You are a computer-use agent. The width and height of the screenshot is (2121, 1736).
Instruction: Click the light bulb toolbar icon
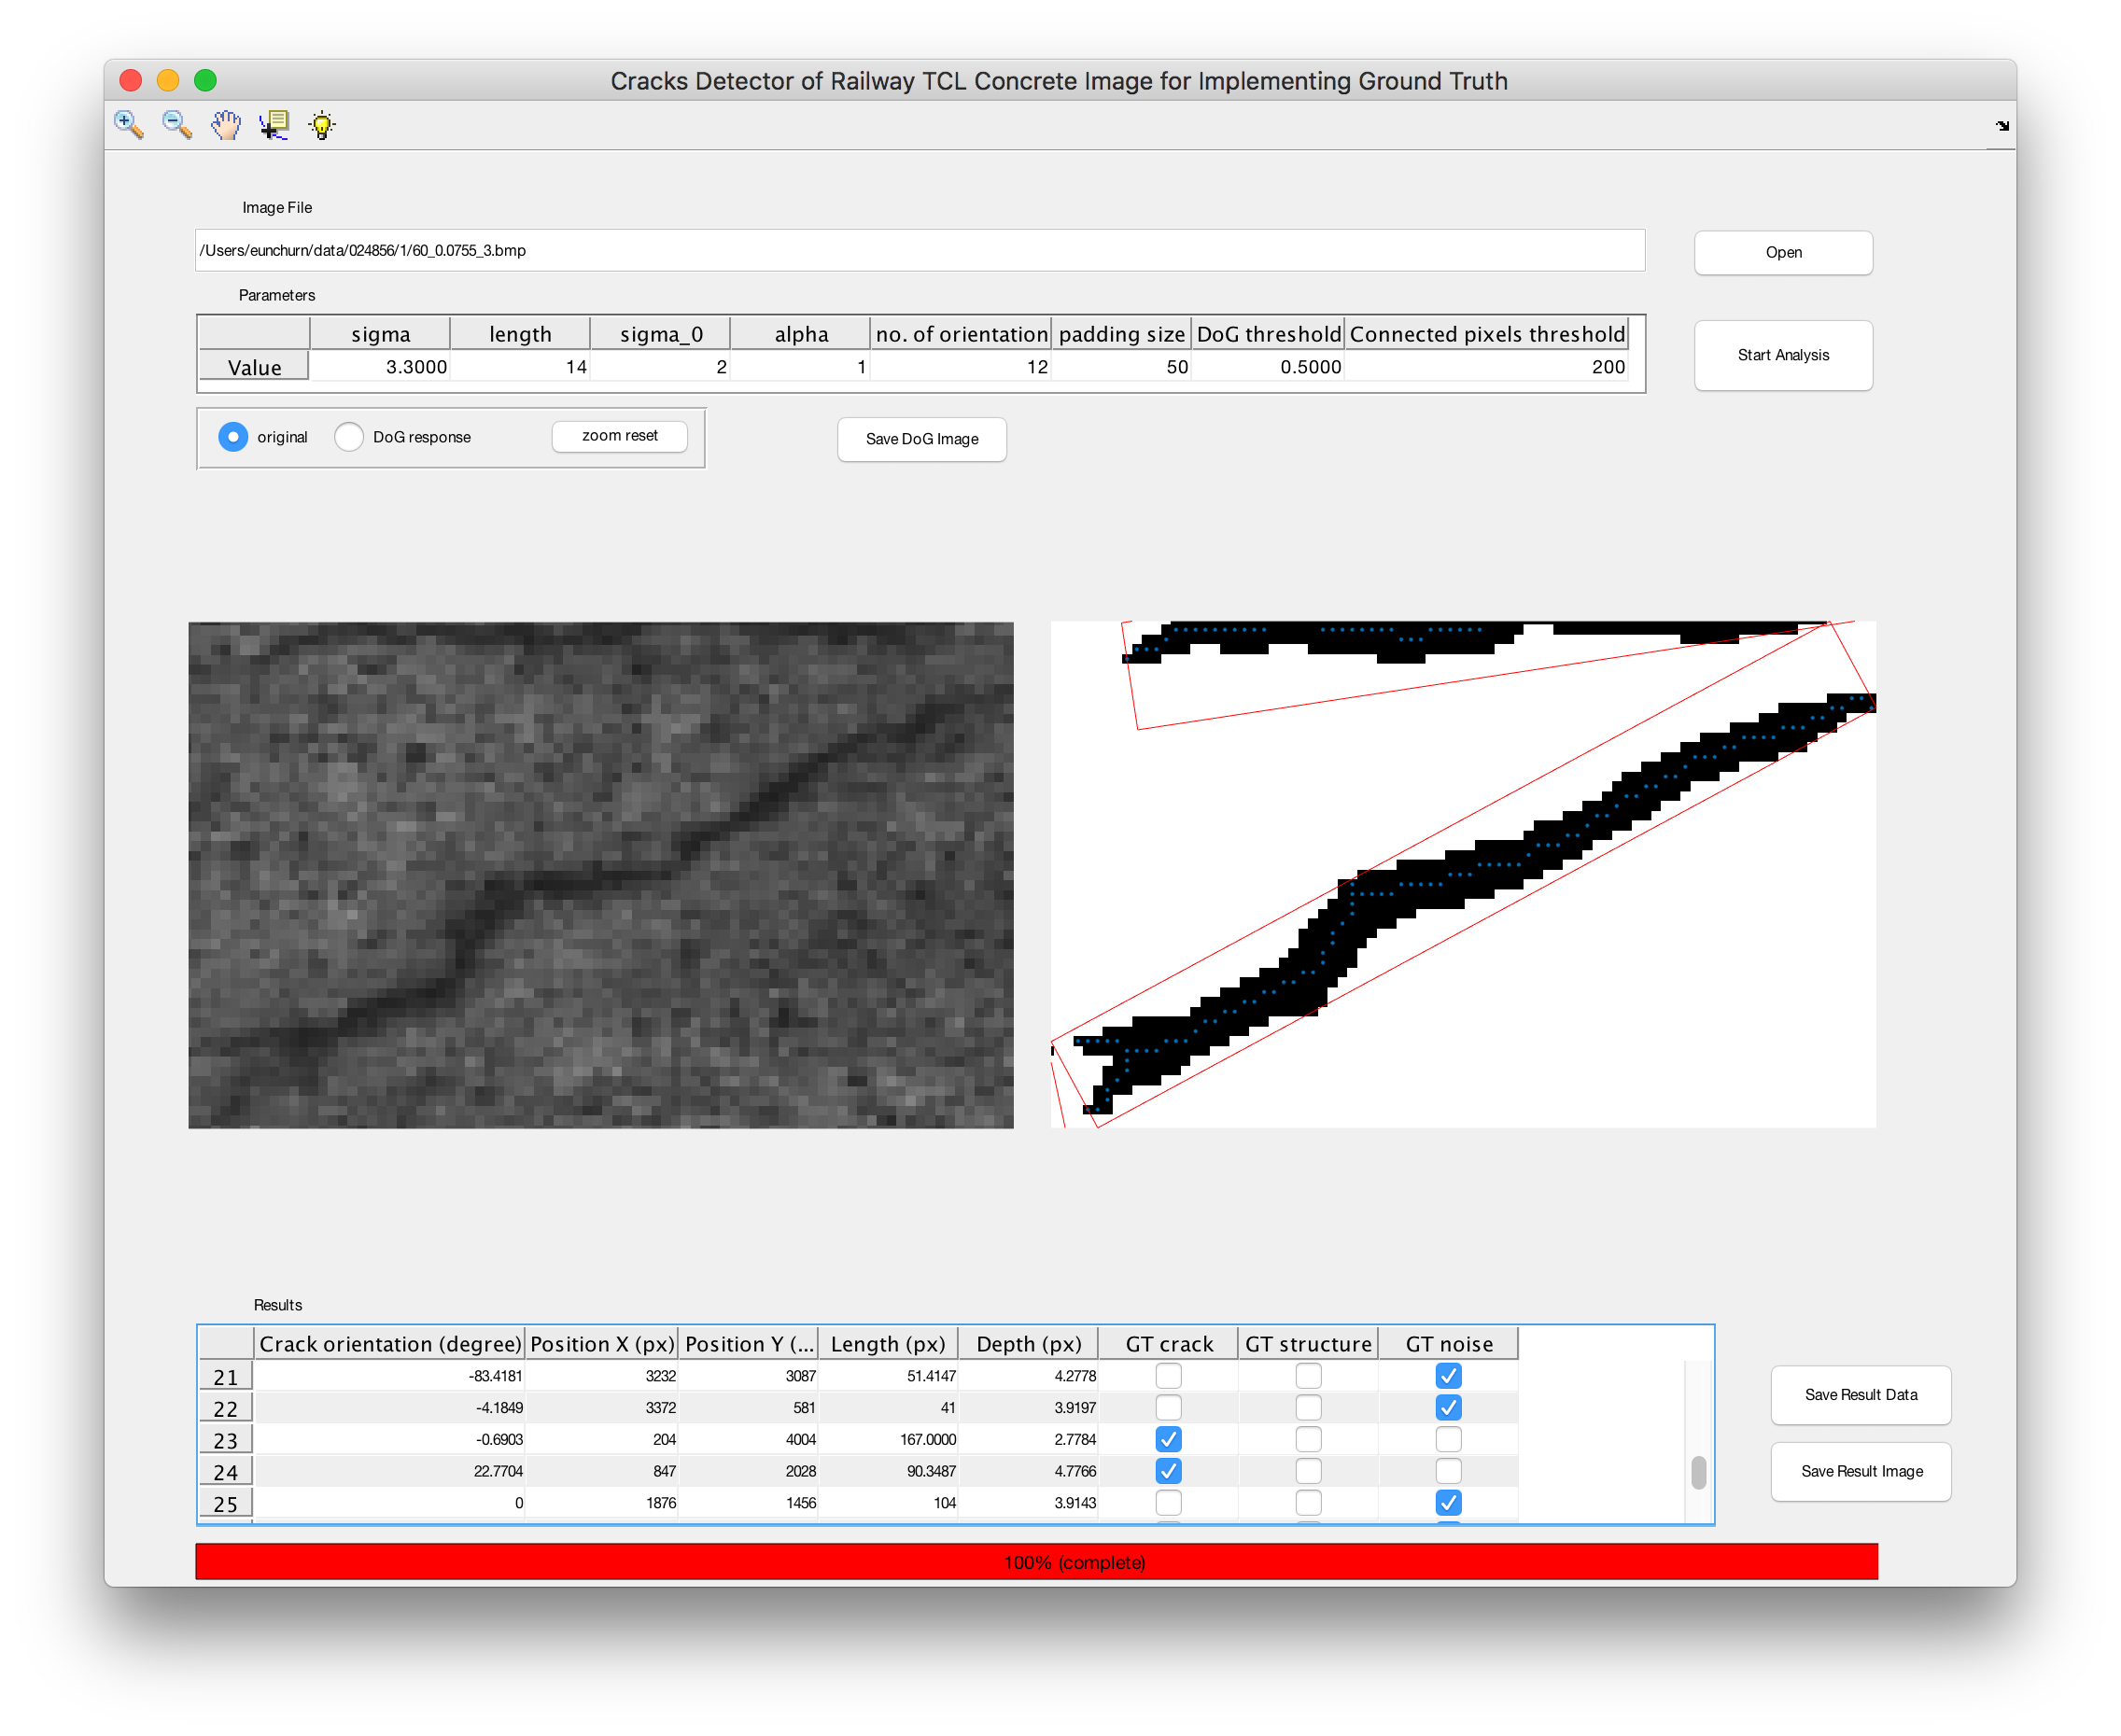click(x=322, y=125)
